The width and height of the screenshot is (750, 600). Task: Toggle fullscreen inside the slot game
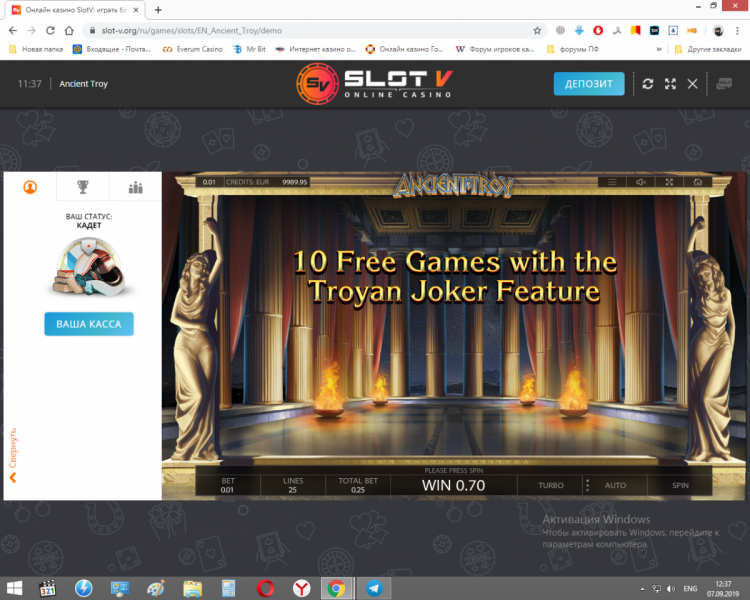click(669, 182)
